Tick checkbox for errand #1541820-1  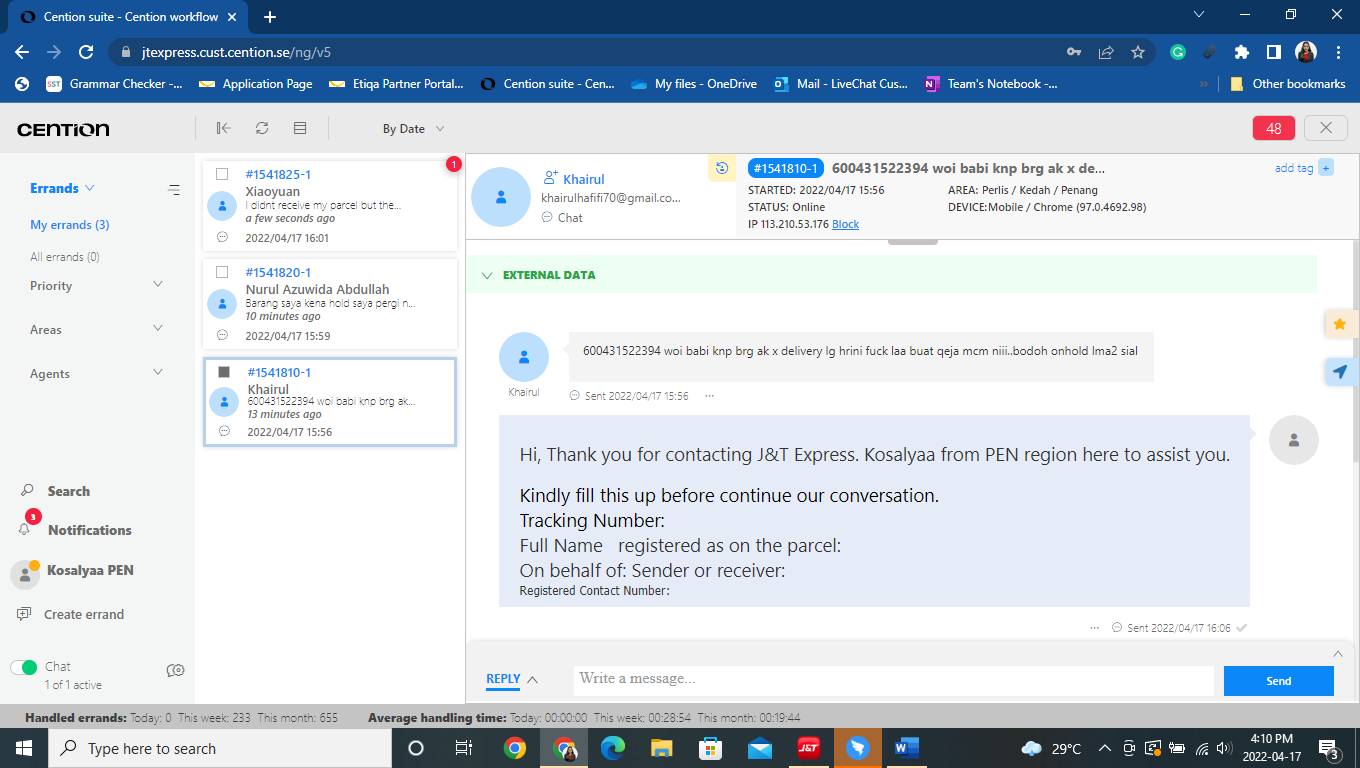[222, 272]
